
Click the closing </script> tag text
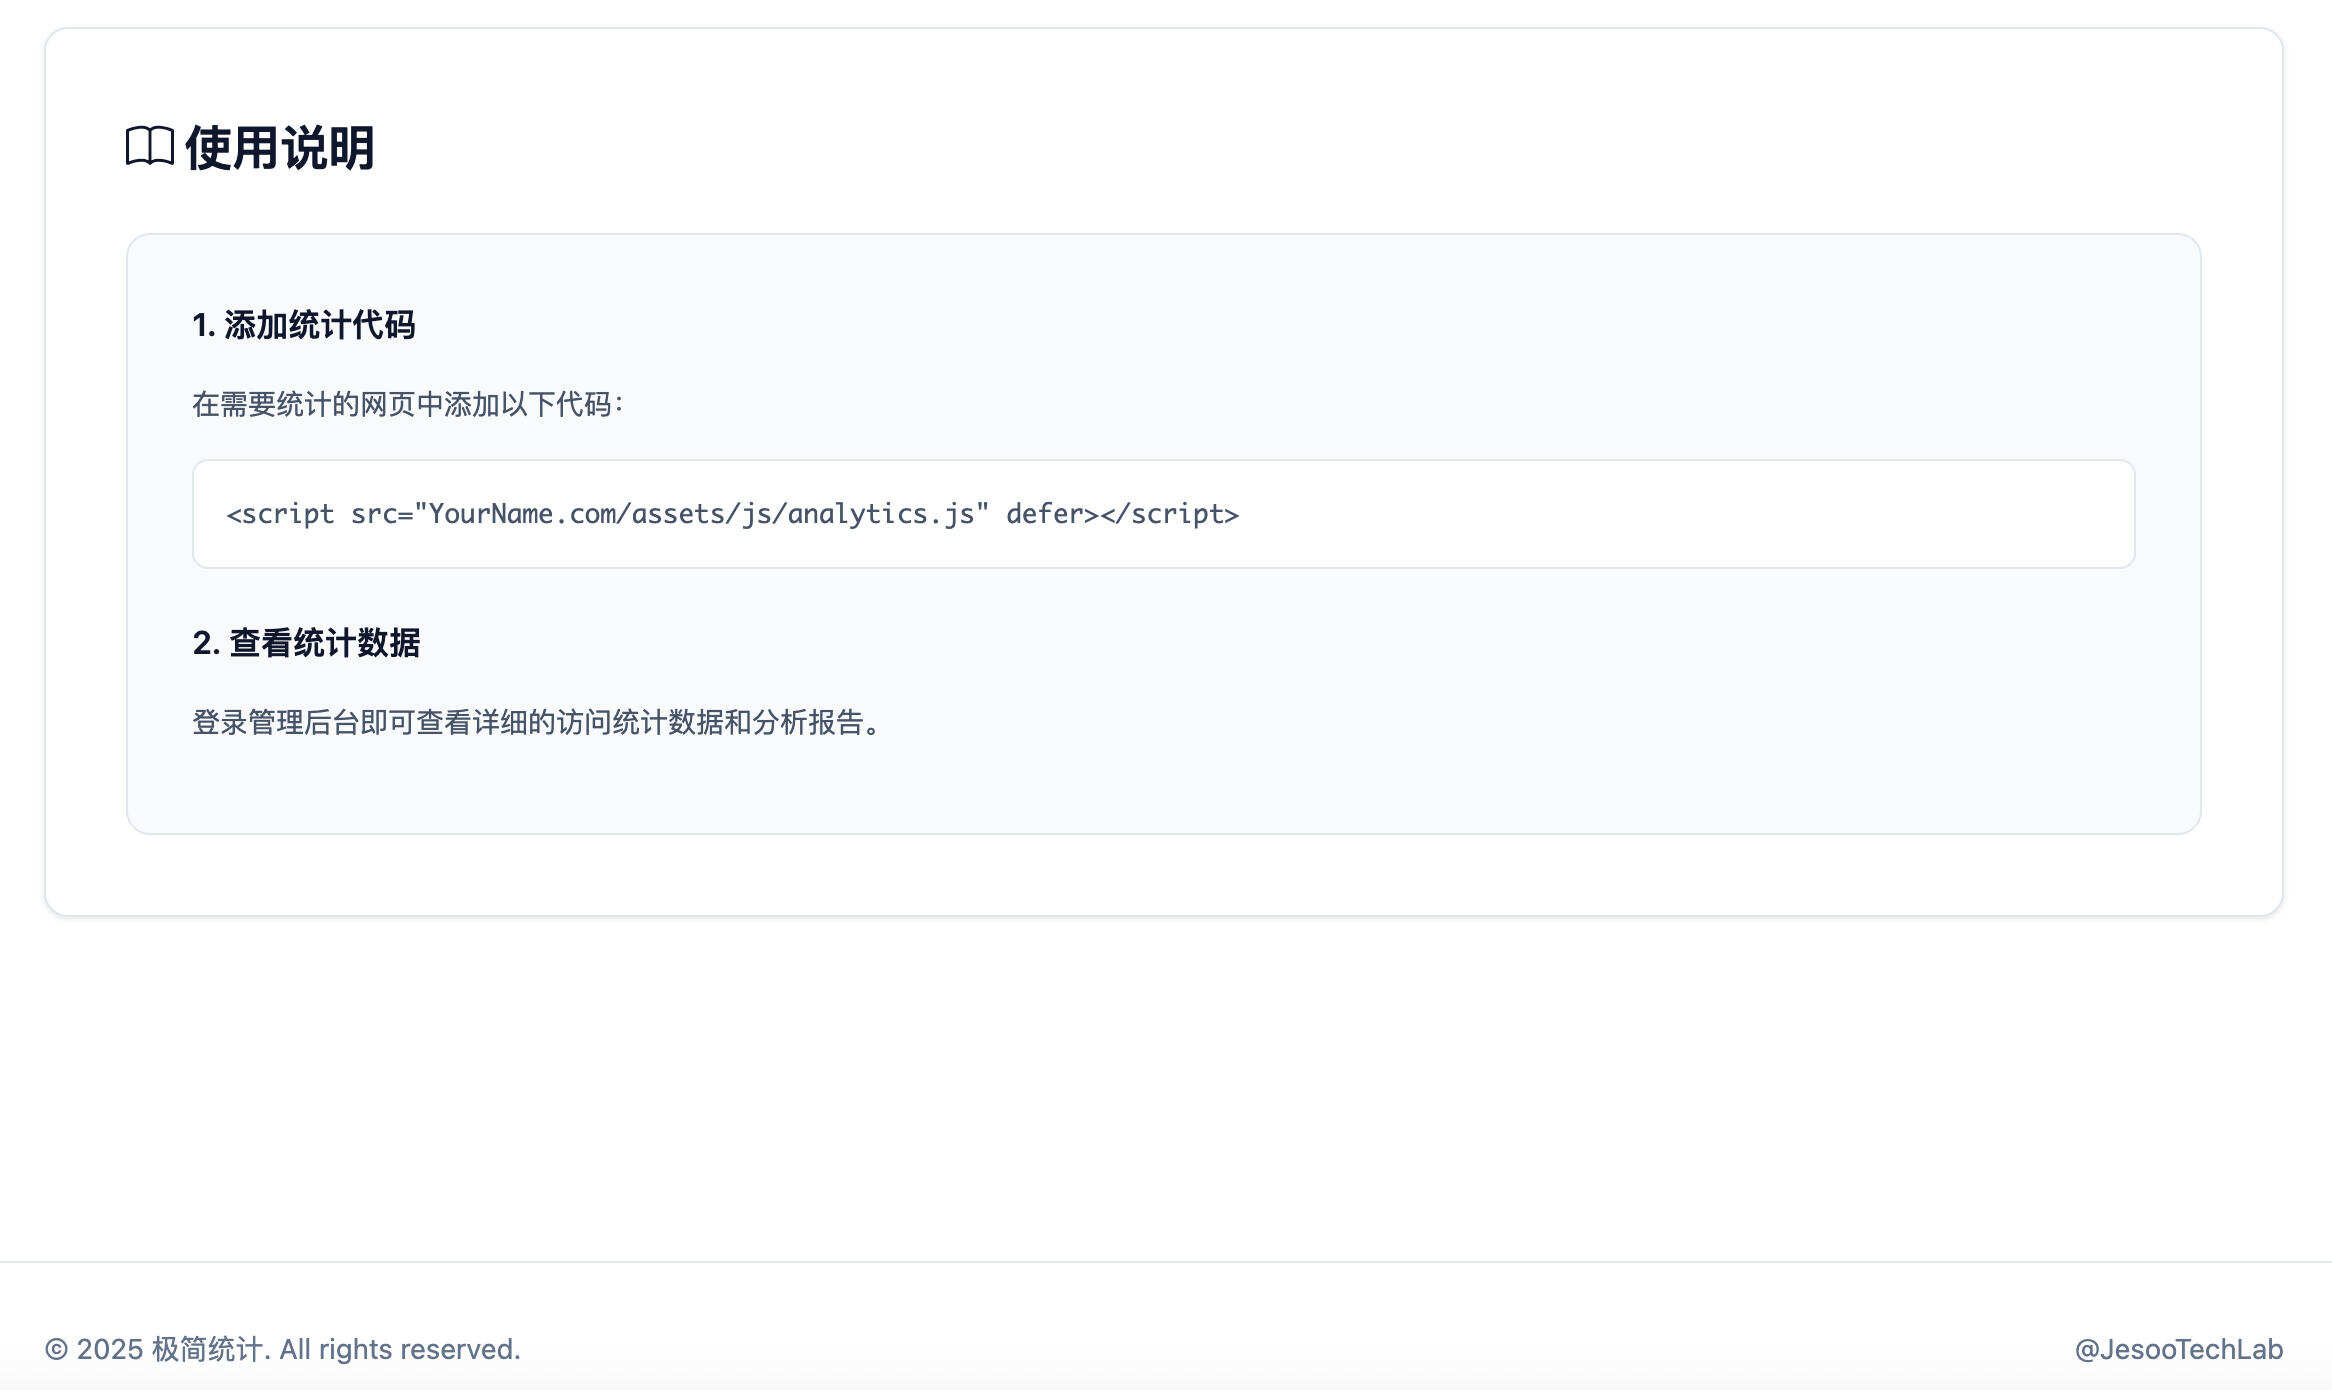tap(1175, 513)
